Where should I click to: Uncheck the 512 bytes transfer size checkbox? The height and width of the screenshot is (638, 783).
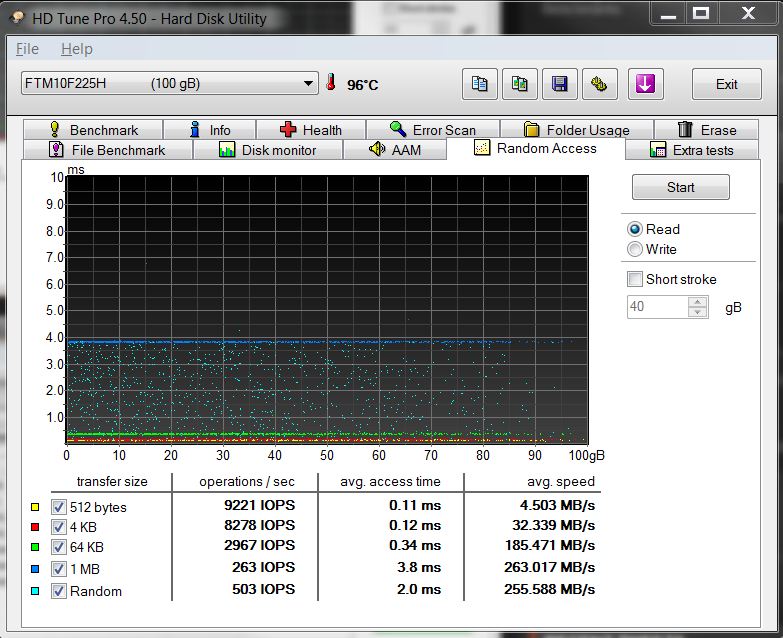pyautogui.click(x=59, y=507)
